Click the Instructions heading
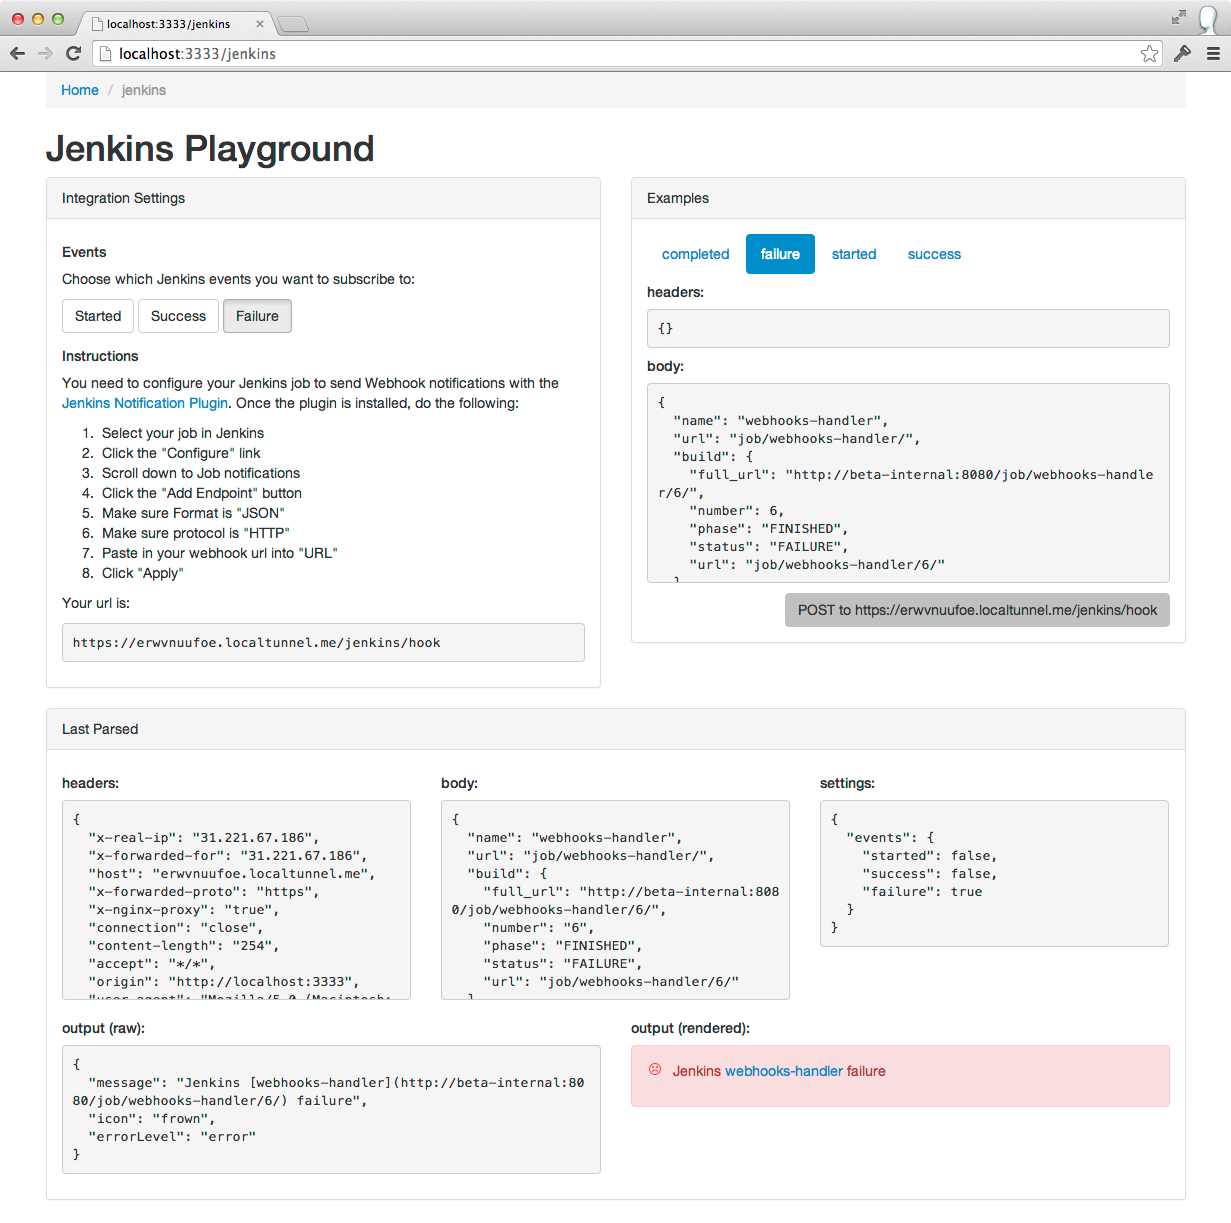This screenshot has height=1223, width=1231. 100,356
